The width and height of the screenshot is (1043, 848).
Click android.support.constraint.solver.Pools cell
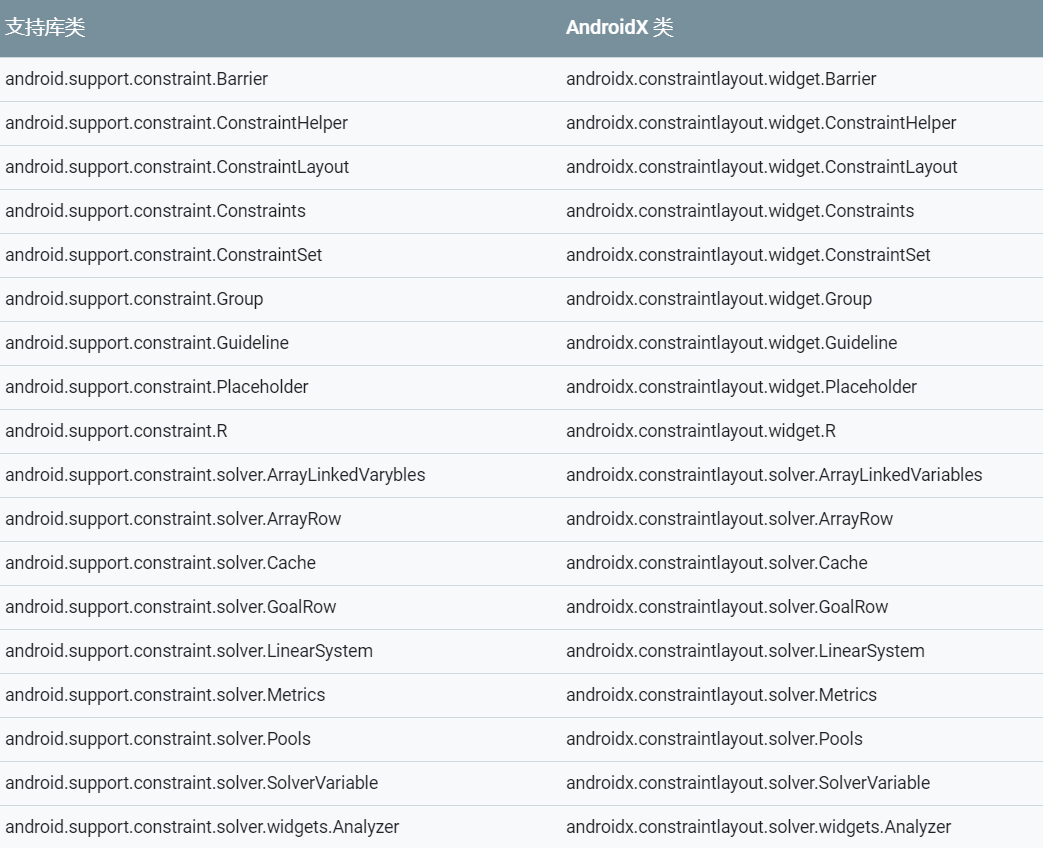tap(158, 739)
